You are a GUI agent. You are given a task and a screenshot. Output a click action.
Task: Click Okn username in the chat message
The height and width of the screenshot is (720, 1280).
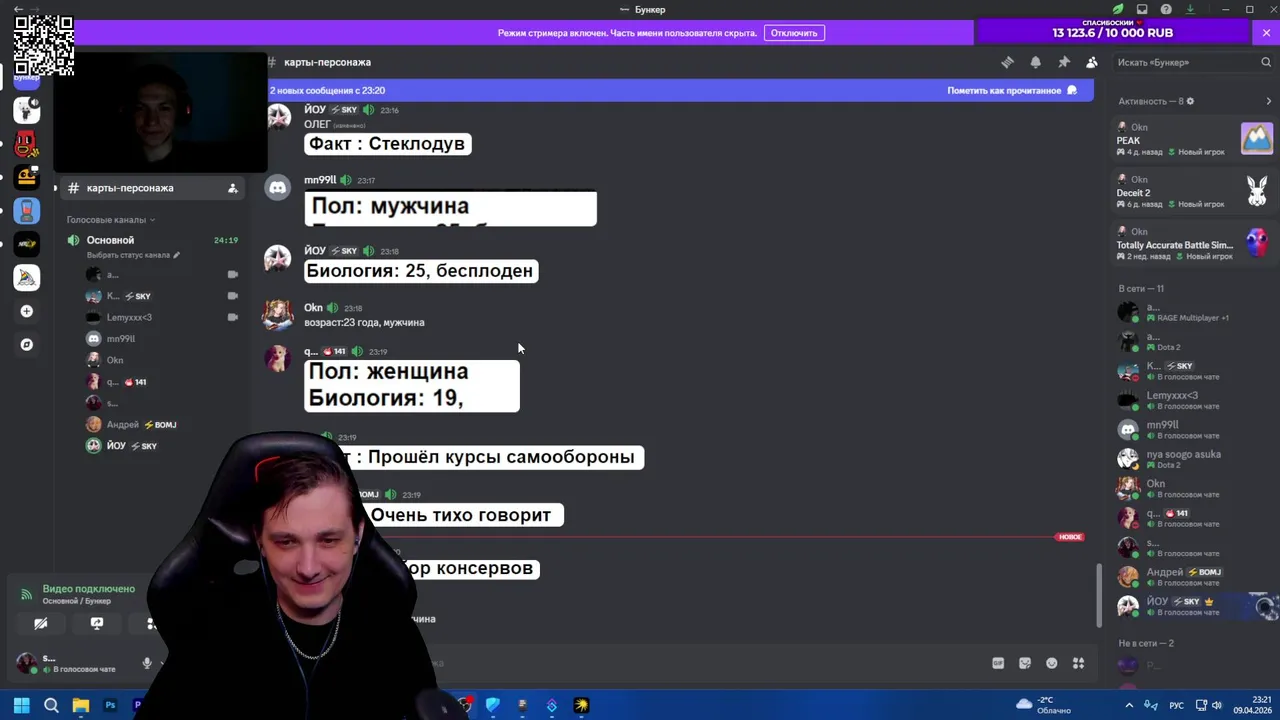point(313,308)
